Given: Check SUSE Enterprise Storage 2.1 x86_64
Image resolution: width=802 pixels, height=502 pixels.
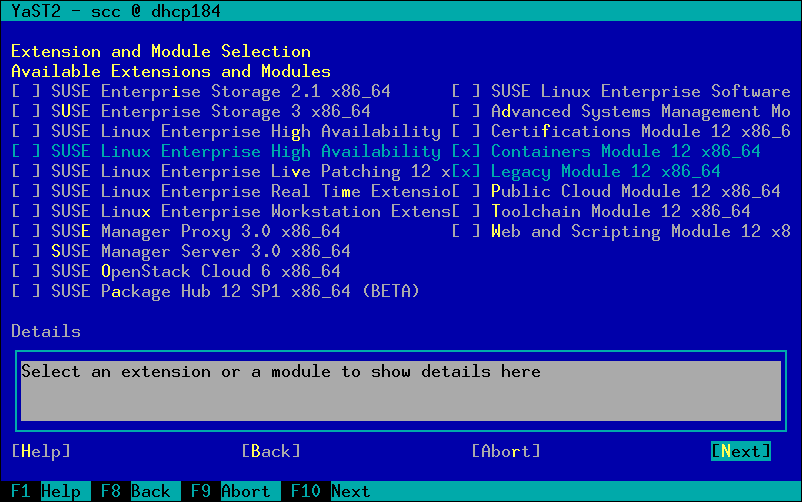Looking at the screenshot, I should tap(27, 92).
